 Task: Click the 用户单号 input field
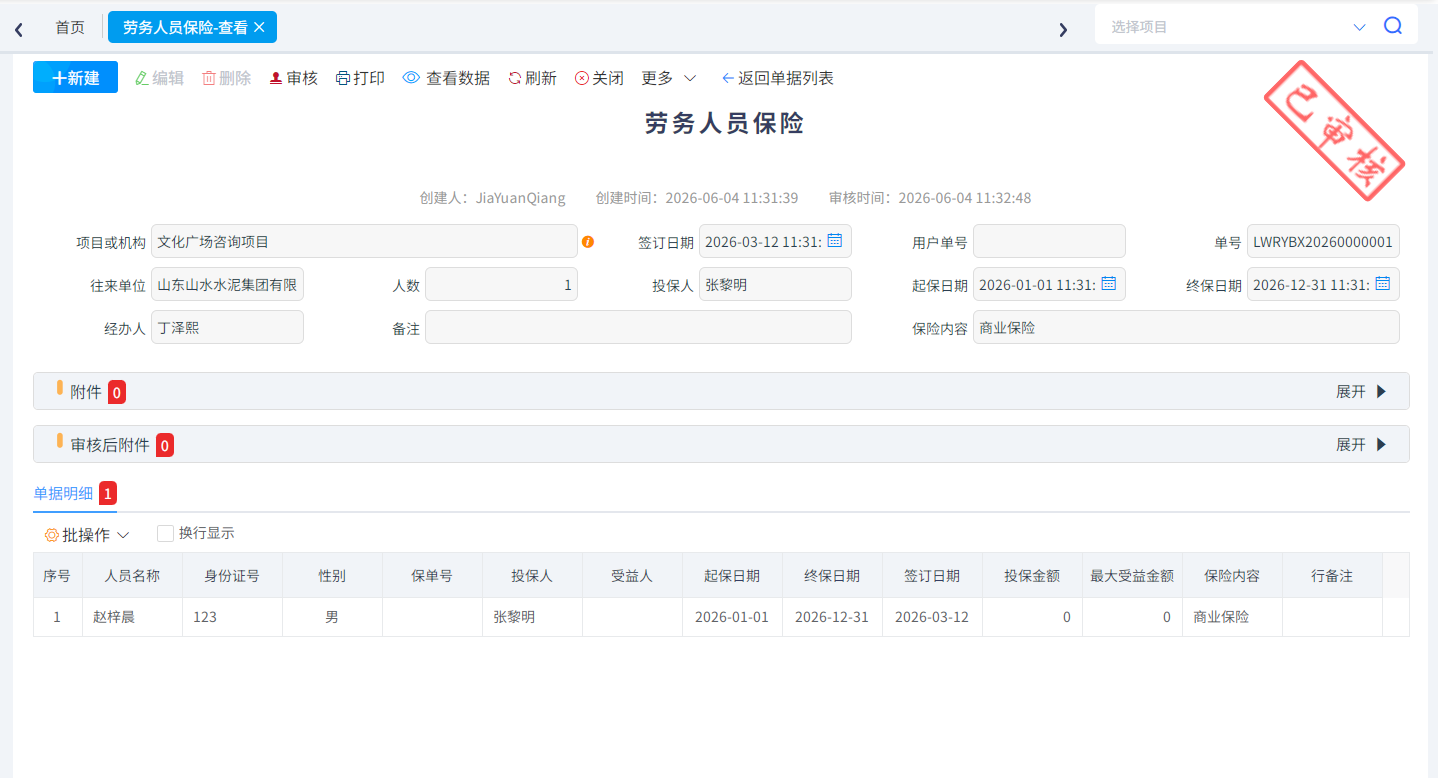(x=1049, y=241)
